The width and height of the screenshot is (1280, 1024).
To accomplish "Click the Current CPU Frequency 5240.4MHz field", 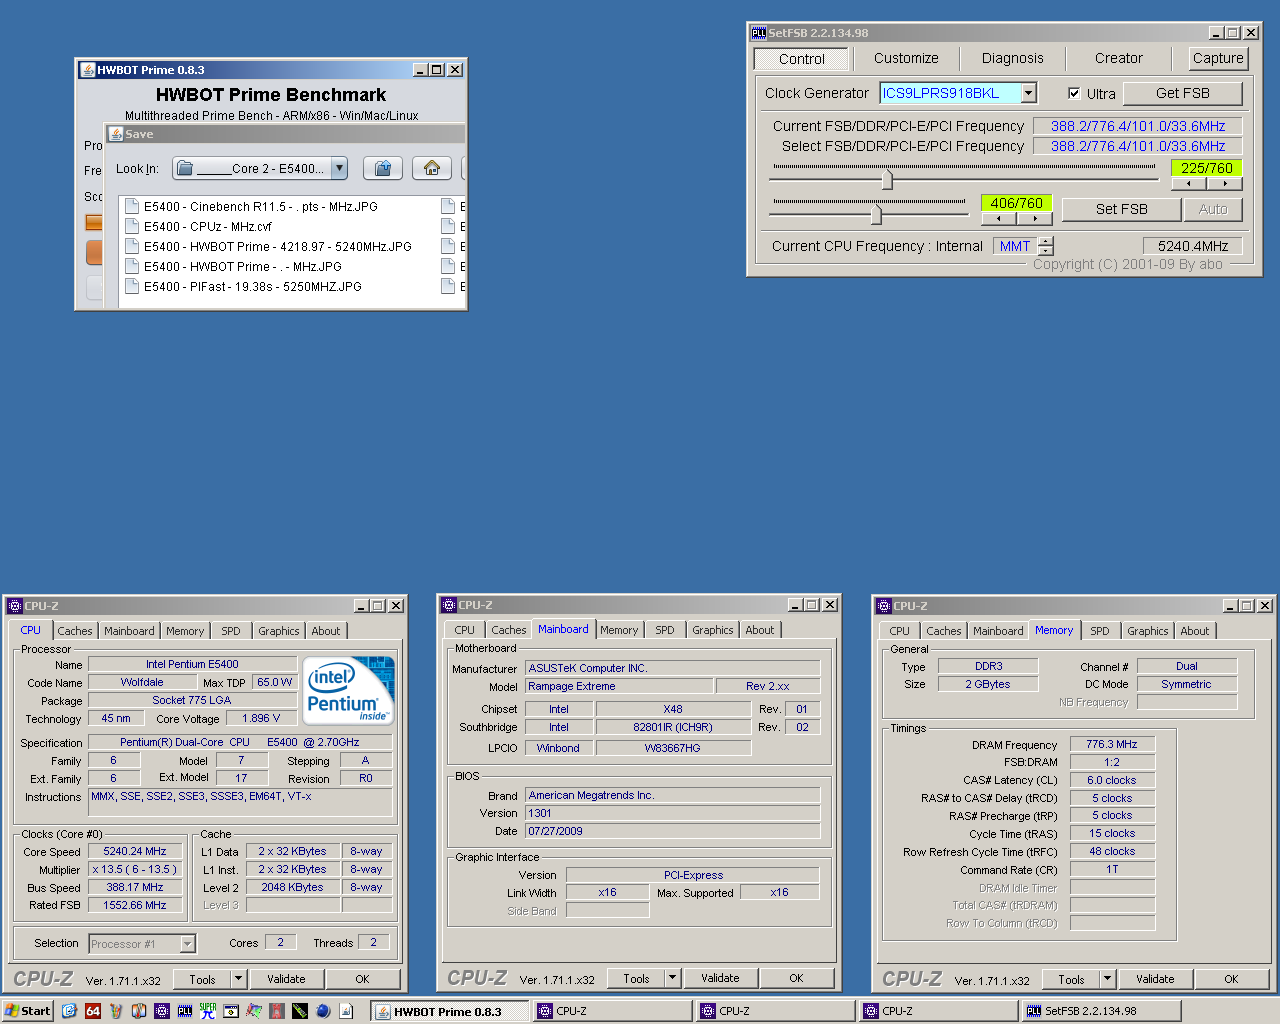I will (1193, 246).
